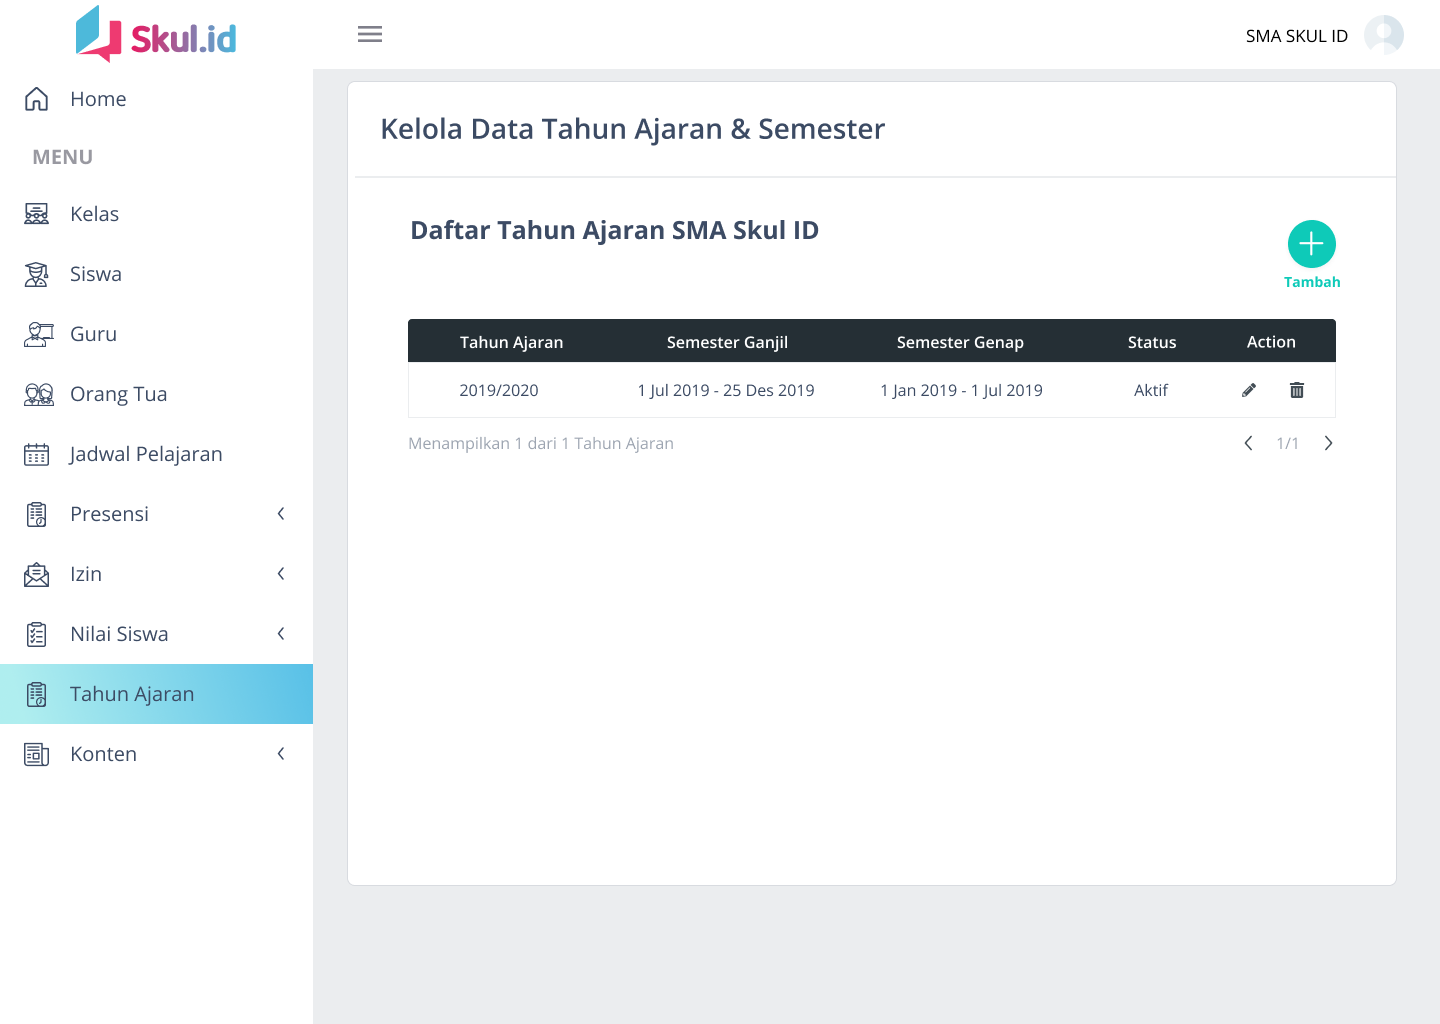Click the Skul.id logo
Screen dimensions: 1440x1024
click(156, 35)
